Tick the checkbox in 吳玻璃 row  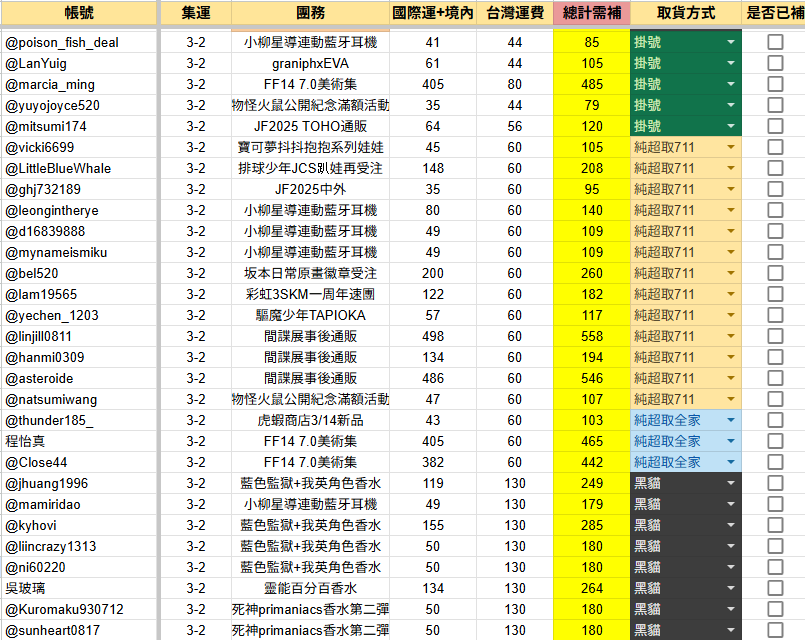[775, 588]
